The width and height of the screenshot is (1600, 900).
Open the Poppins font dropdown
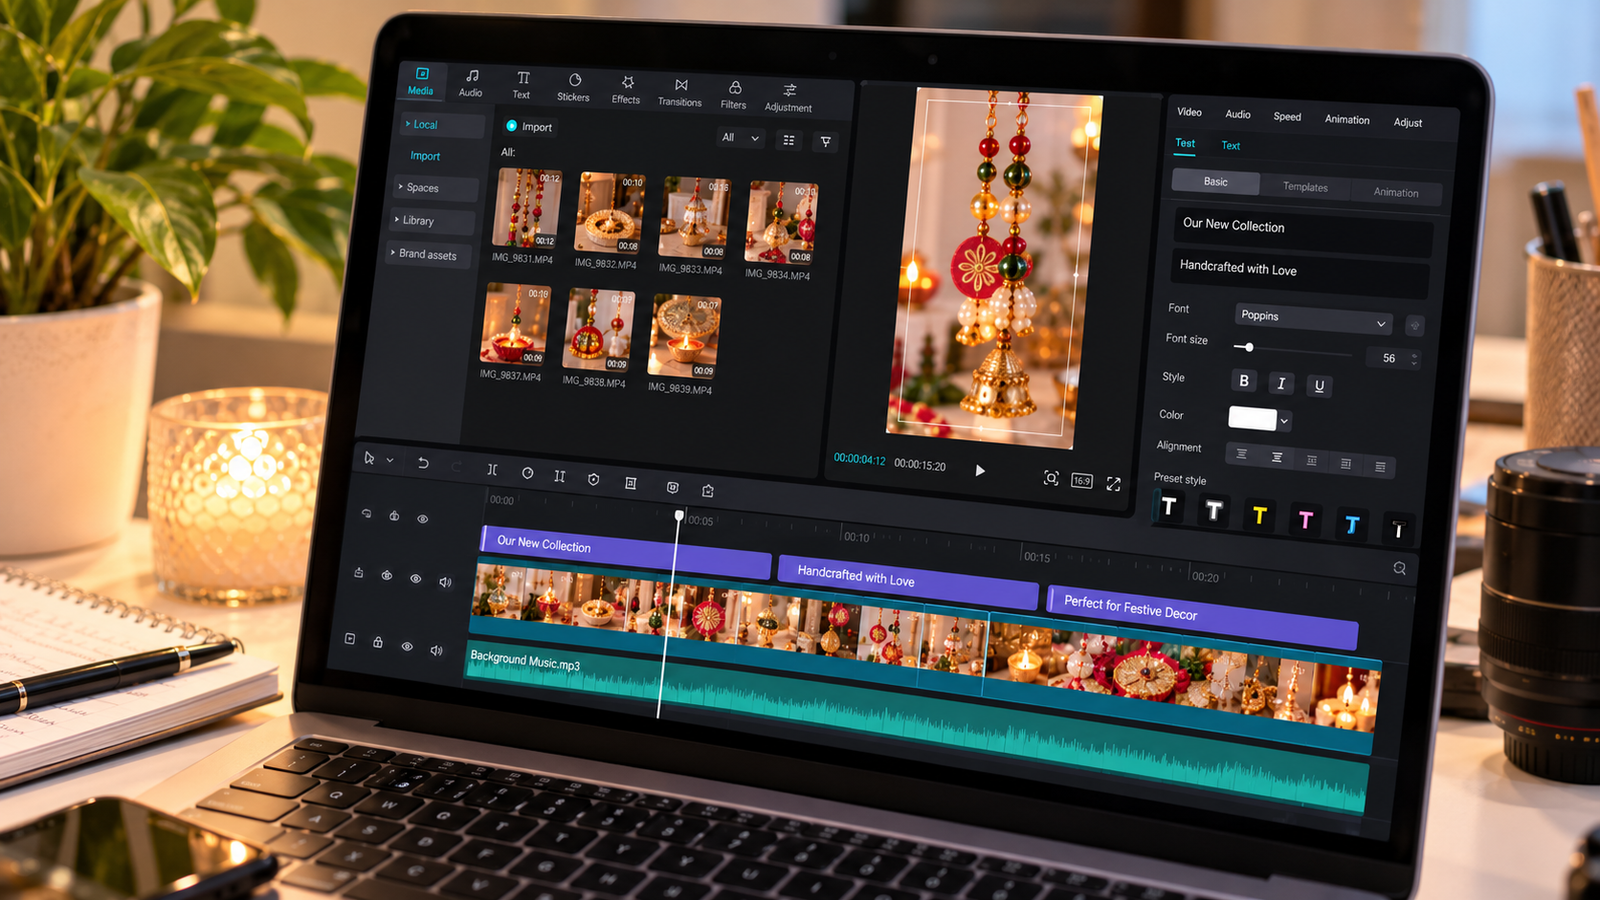click(1314, 319)
